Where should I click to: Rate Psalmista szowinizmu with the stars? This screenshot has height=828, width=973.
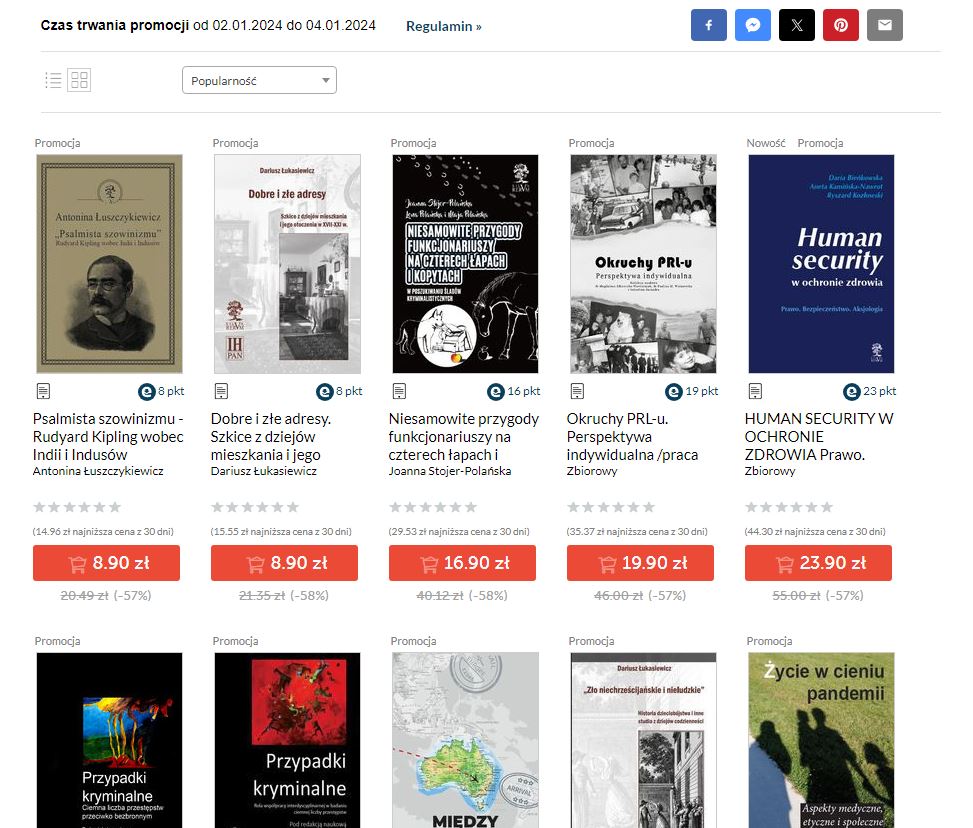click(77, 507)
